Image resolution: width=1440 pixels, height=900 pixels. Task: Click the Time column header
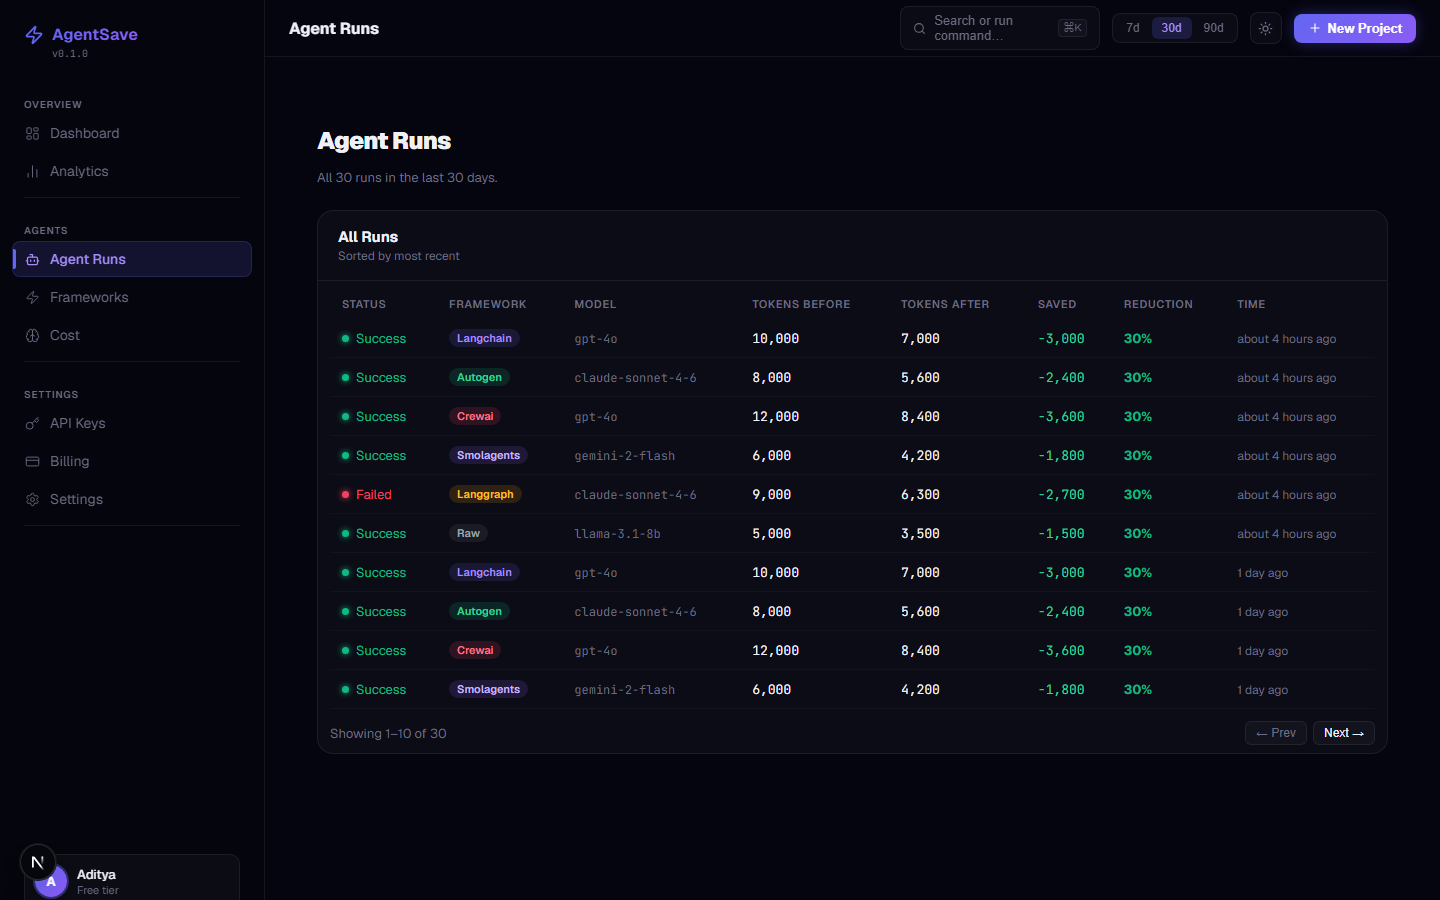click(1251, 304)
